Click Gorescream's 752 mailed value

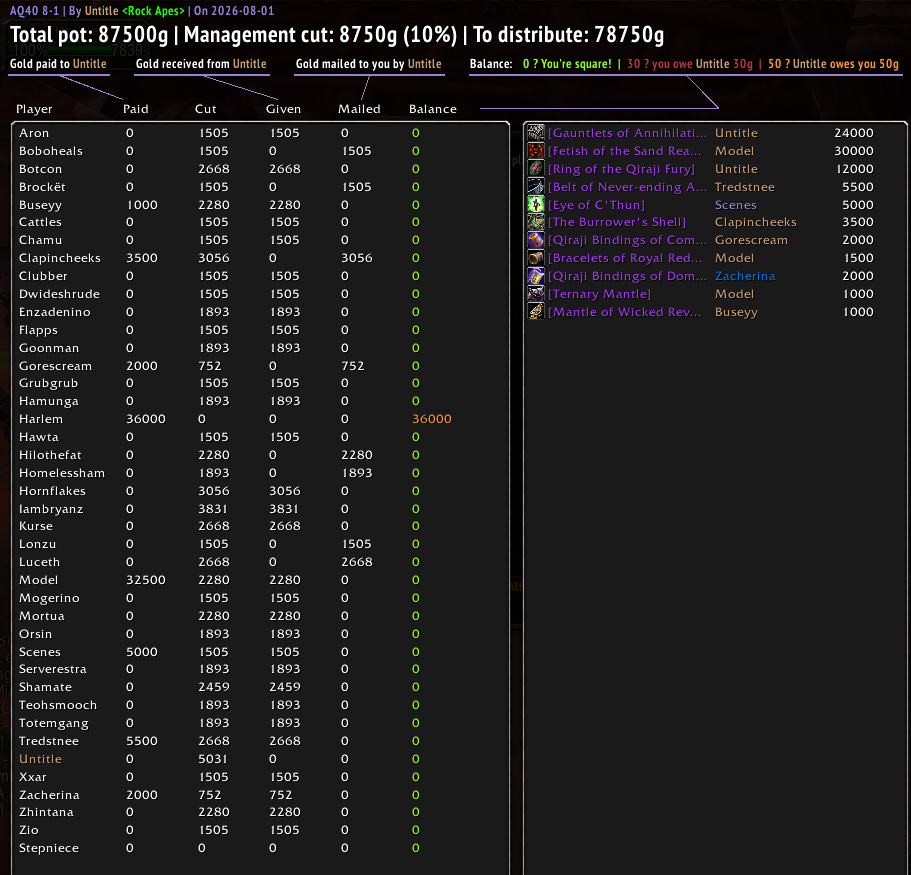coord(353,366)
